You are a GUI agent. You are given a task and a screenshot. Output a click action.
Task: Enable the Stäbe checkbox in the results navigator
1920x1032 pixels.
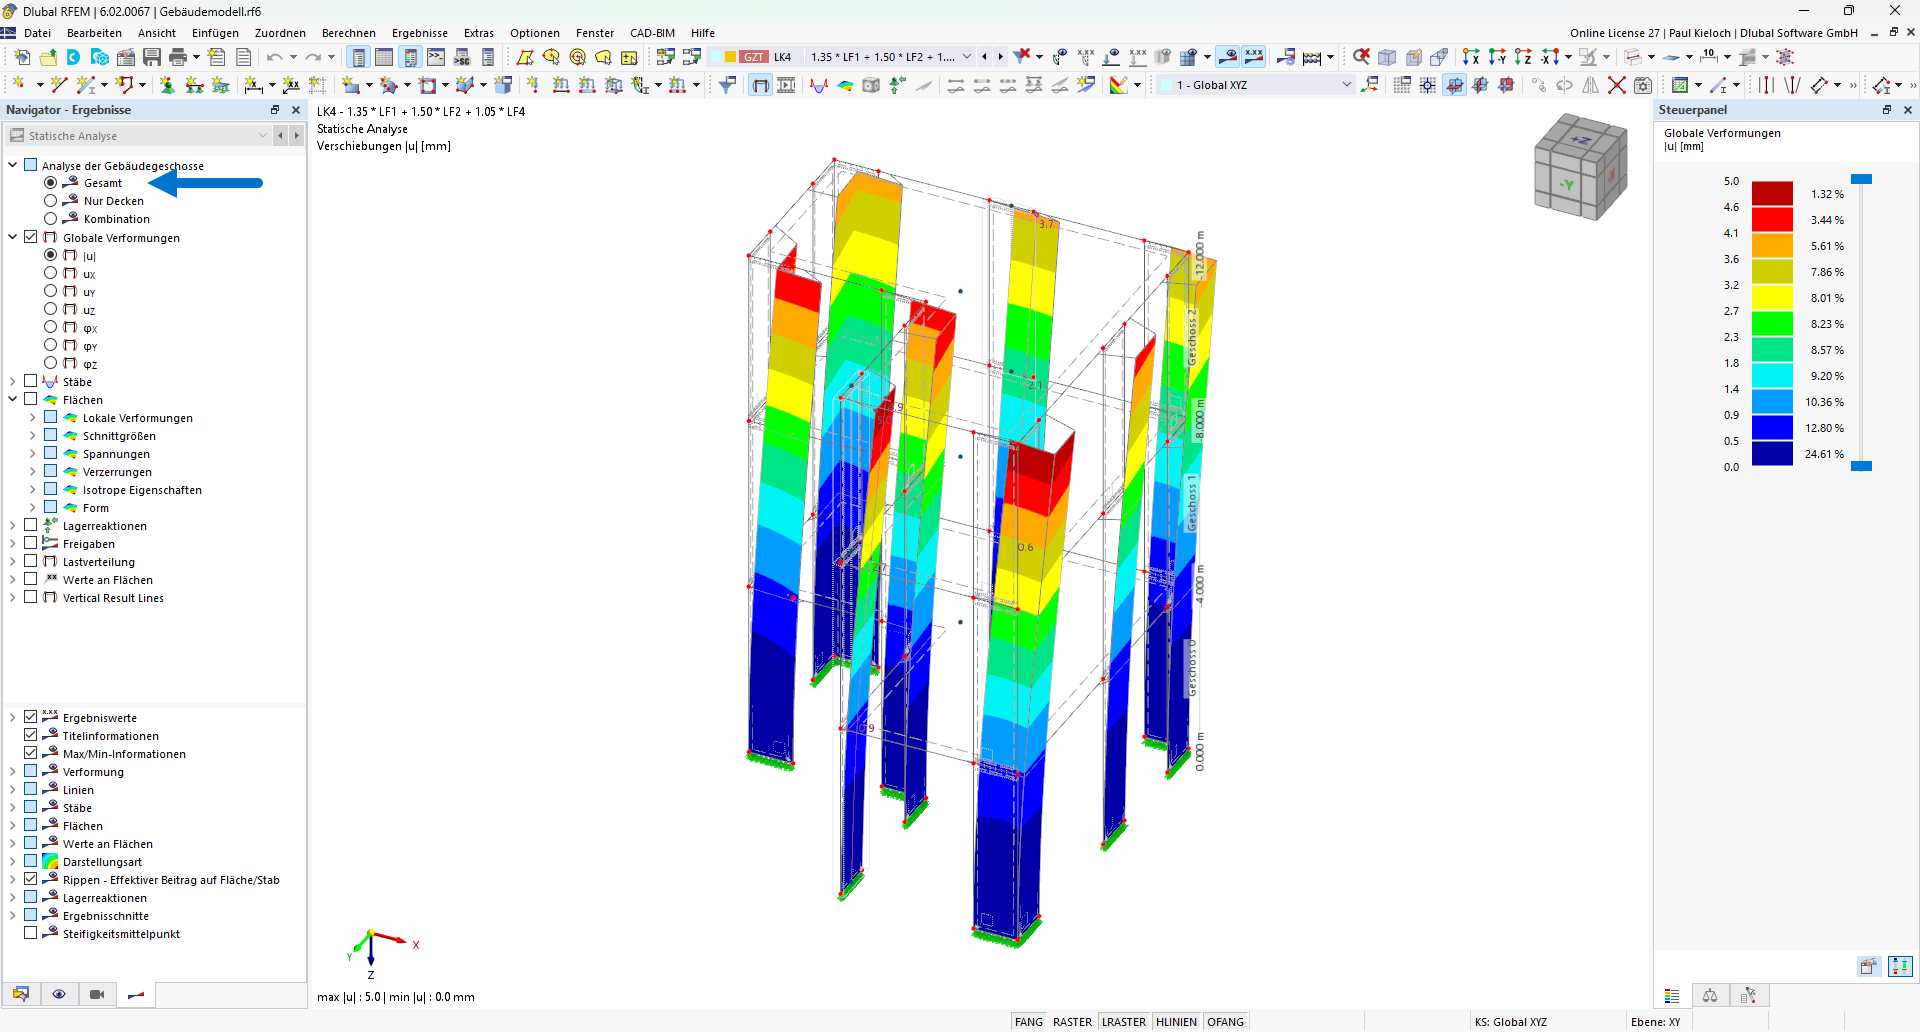[30, 381]
